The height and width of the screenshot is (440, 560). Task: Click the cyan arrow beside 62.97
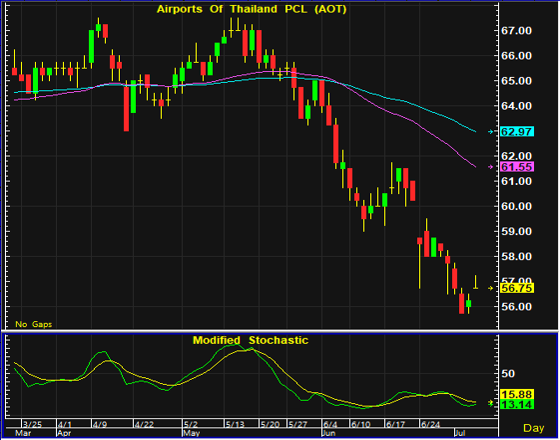point(490,132)
